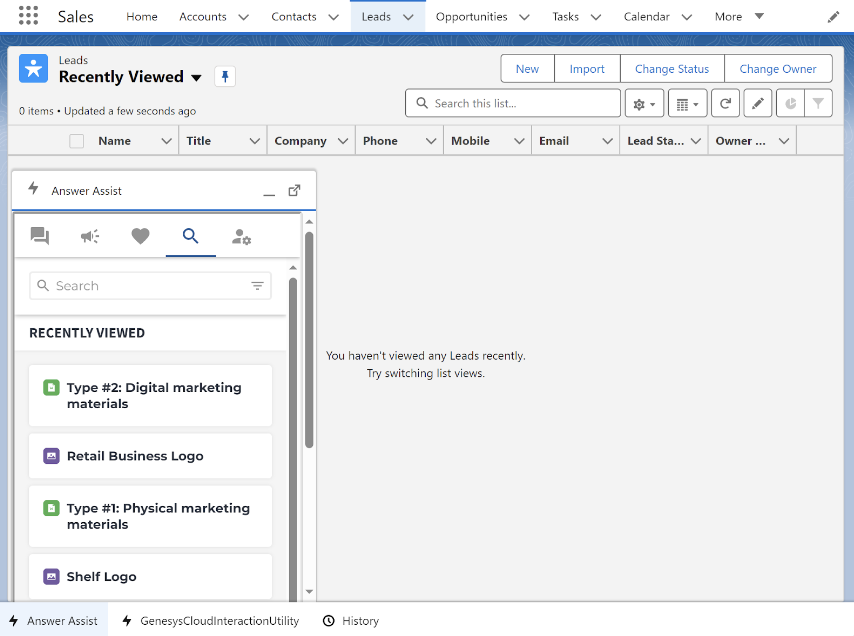Screen dimensions: 854x636
Task: Open Type #2: Digital marketing materials article
Action: point(150,395)
